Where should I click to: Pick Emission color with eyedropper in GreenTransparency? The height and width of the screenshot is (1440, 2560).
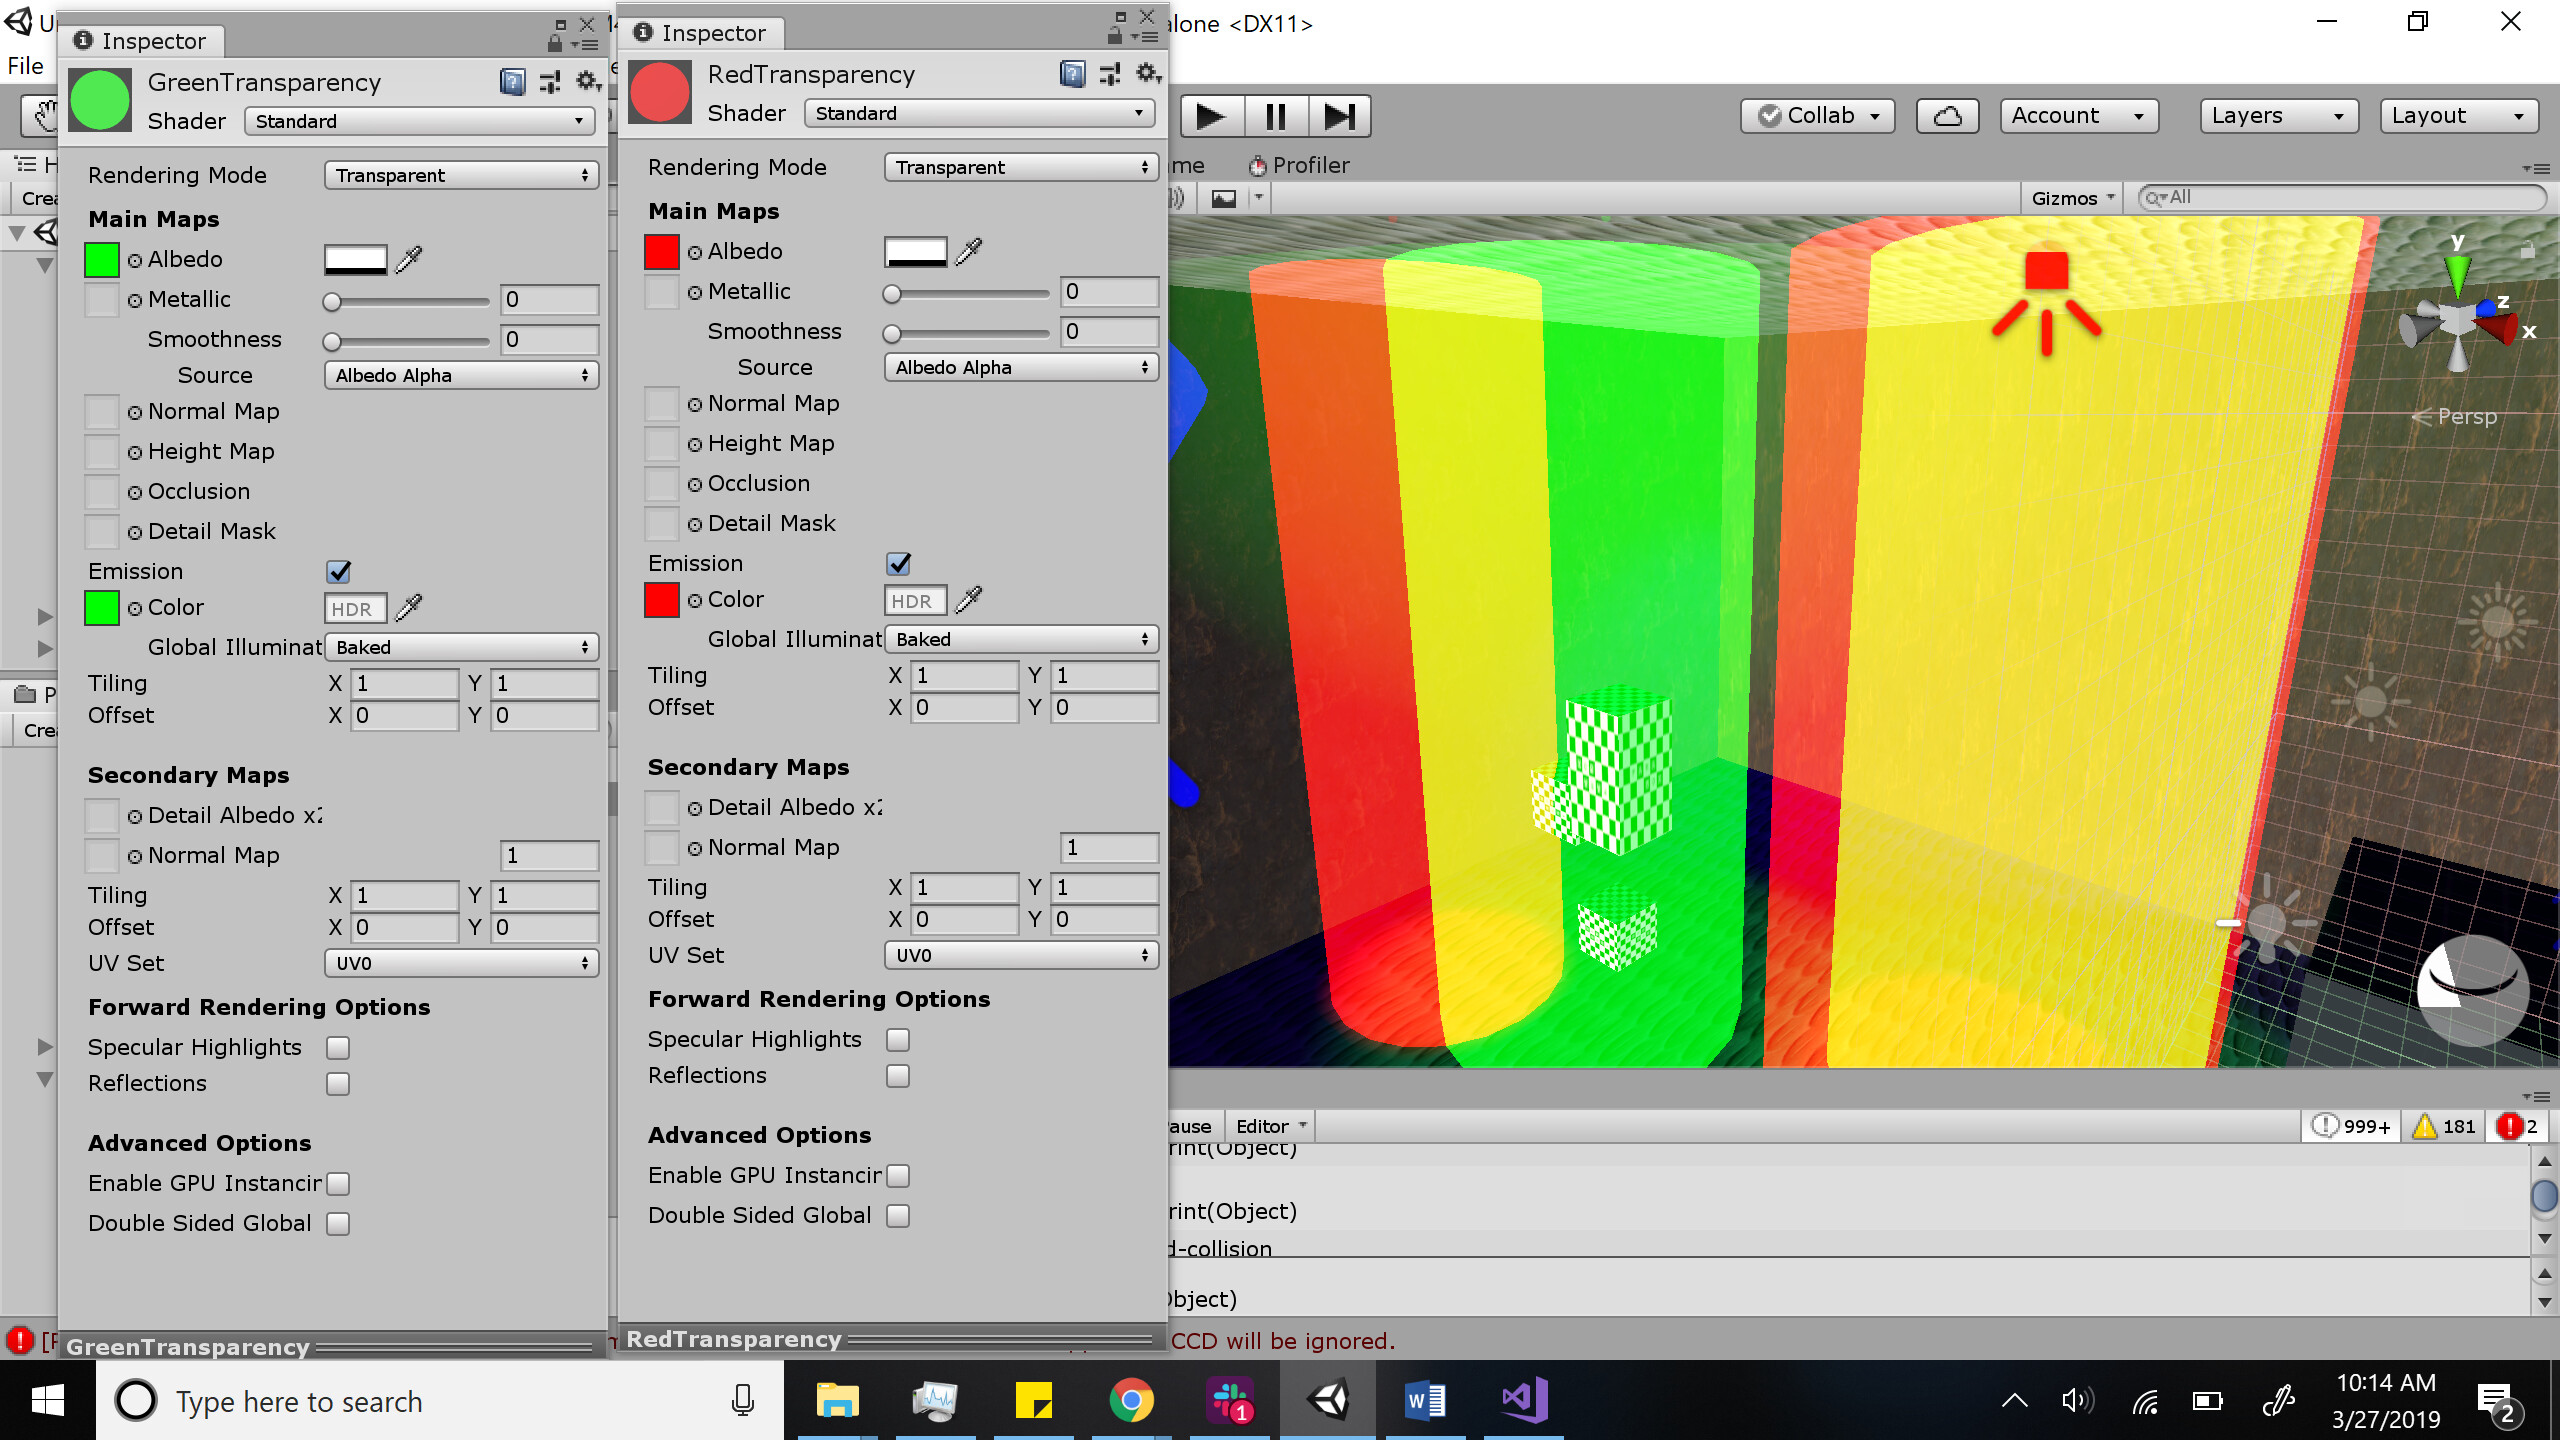click(406, 607)
